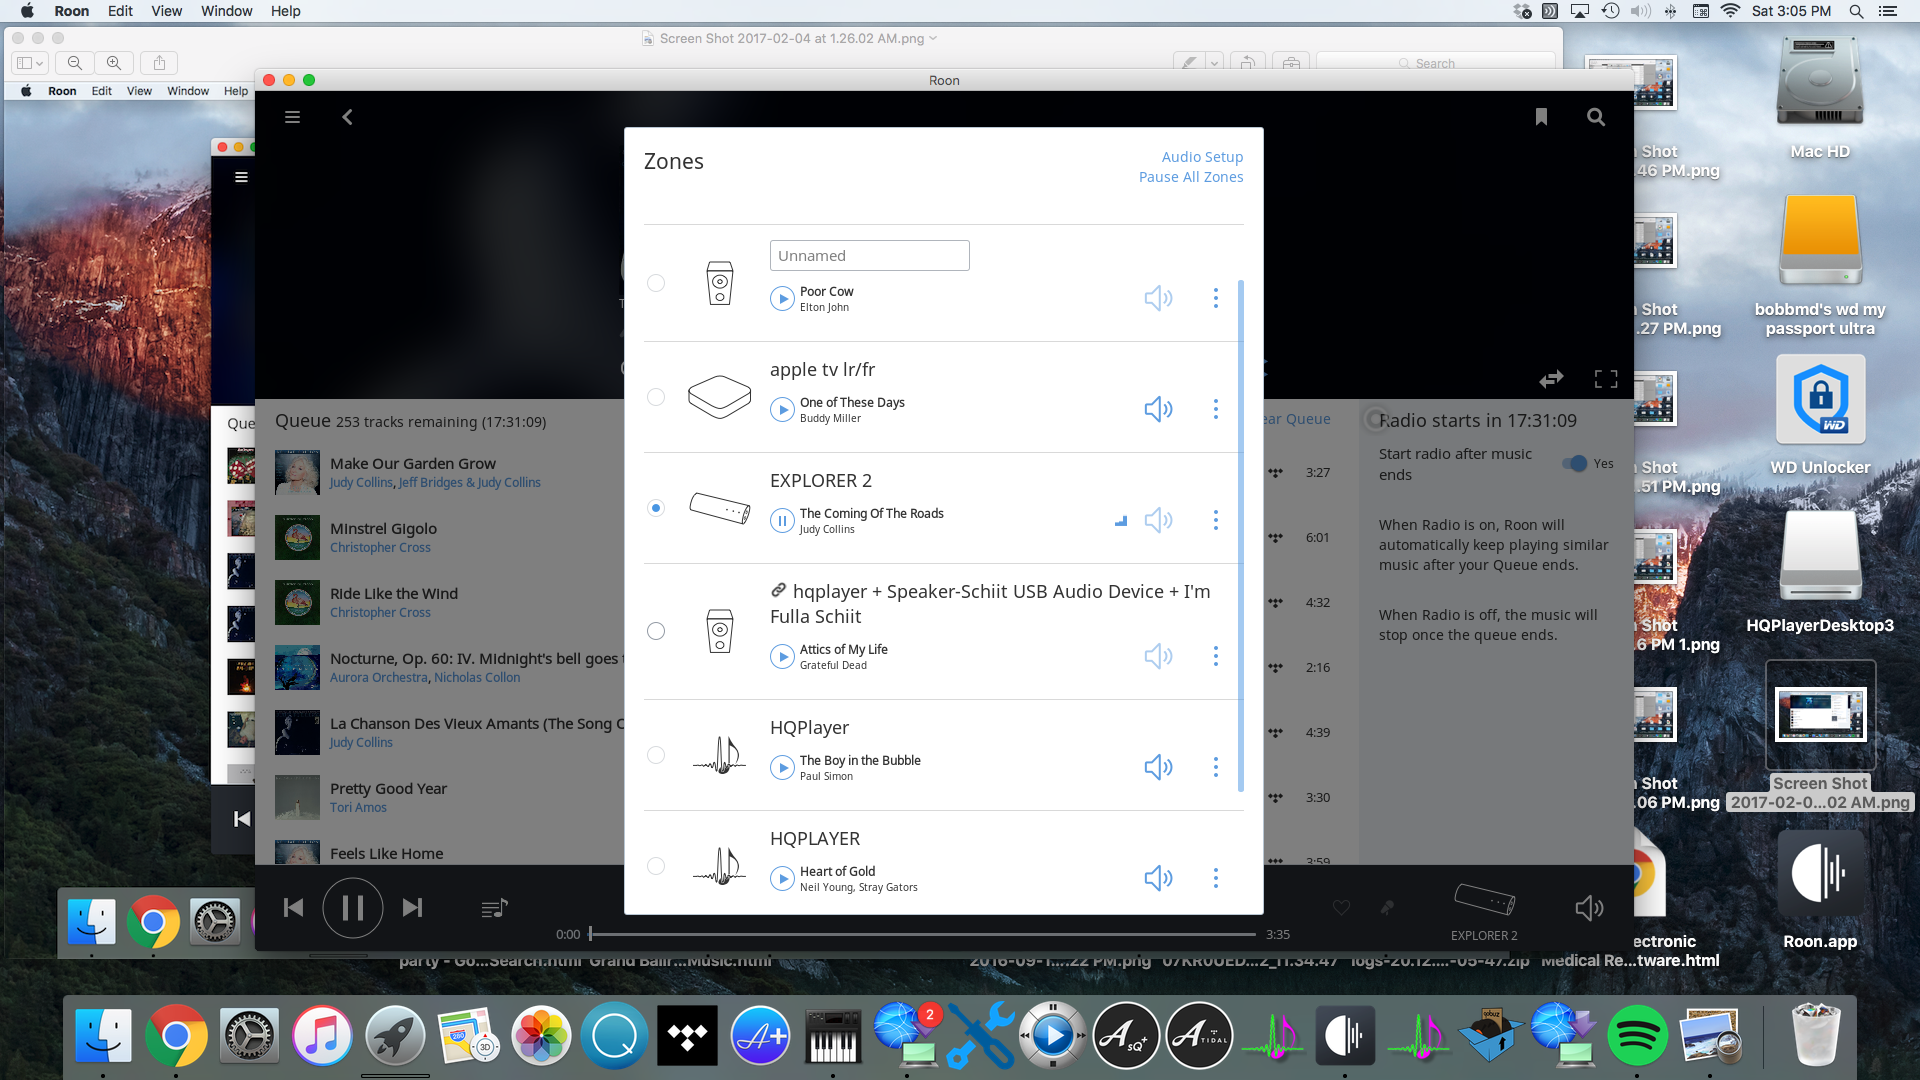
Task: Open the Edit menu in the menu bar
Action: pyautogui.click(x=120, y=11)
